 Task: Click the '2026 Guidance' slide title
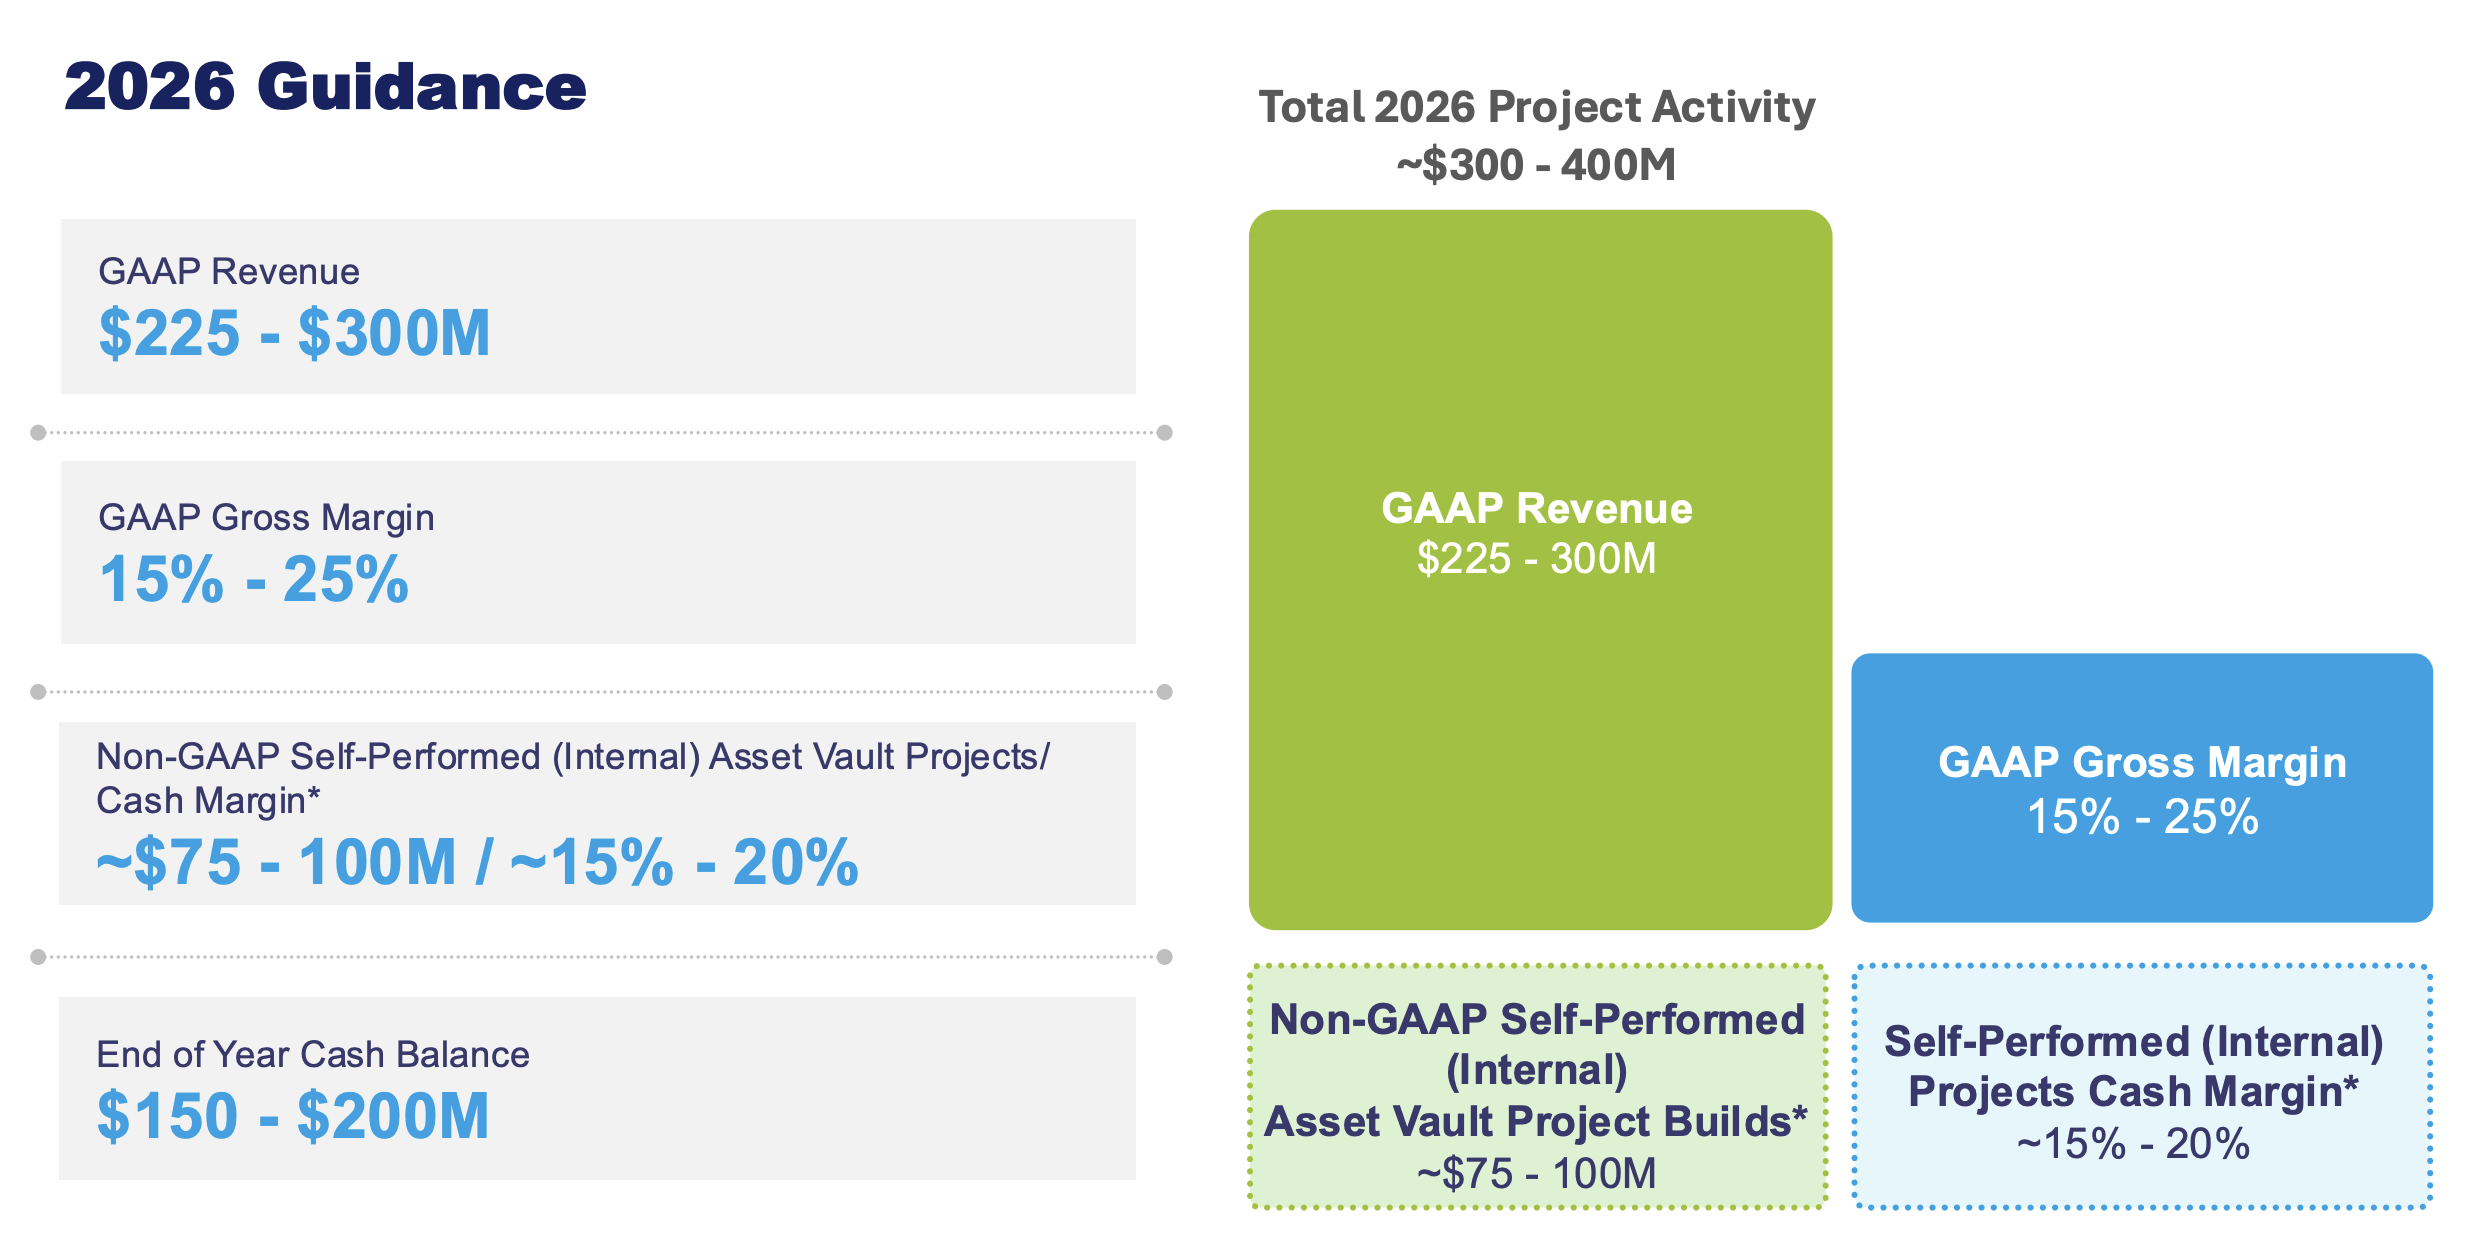pyautogui.click(x=325, y=87)
